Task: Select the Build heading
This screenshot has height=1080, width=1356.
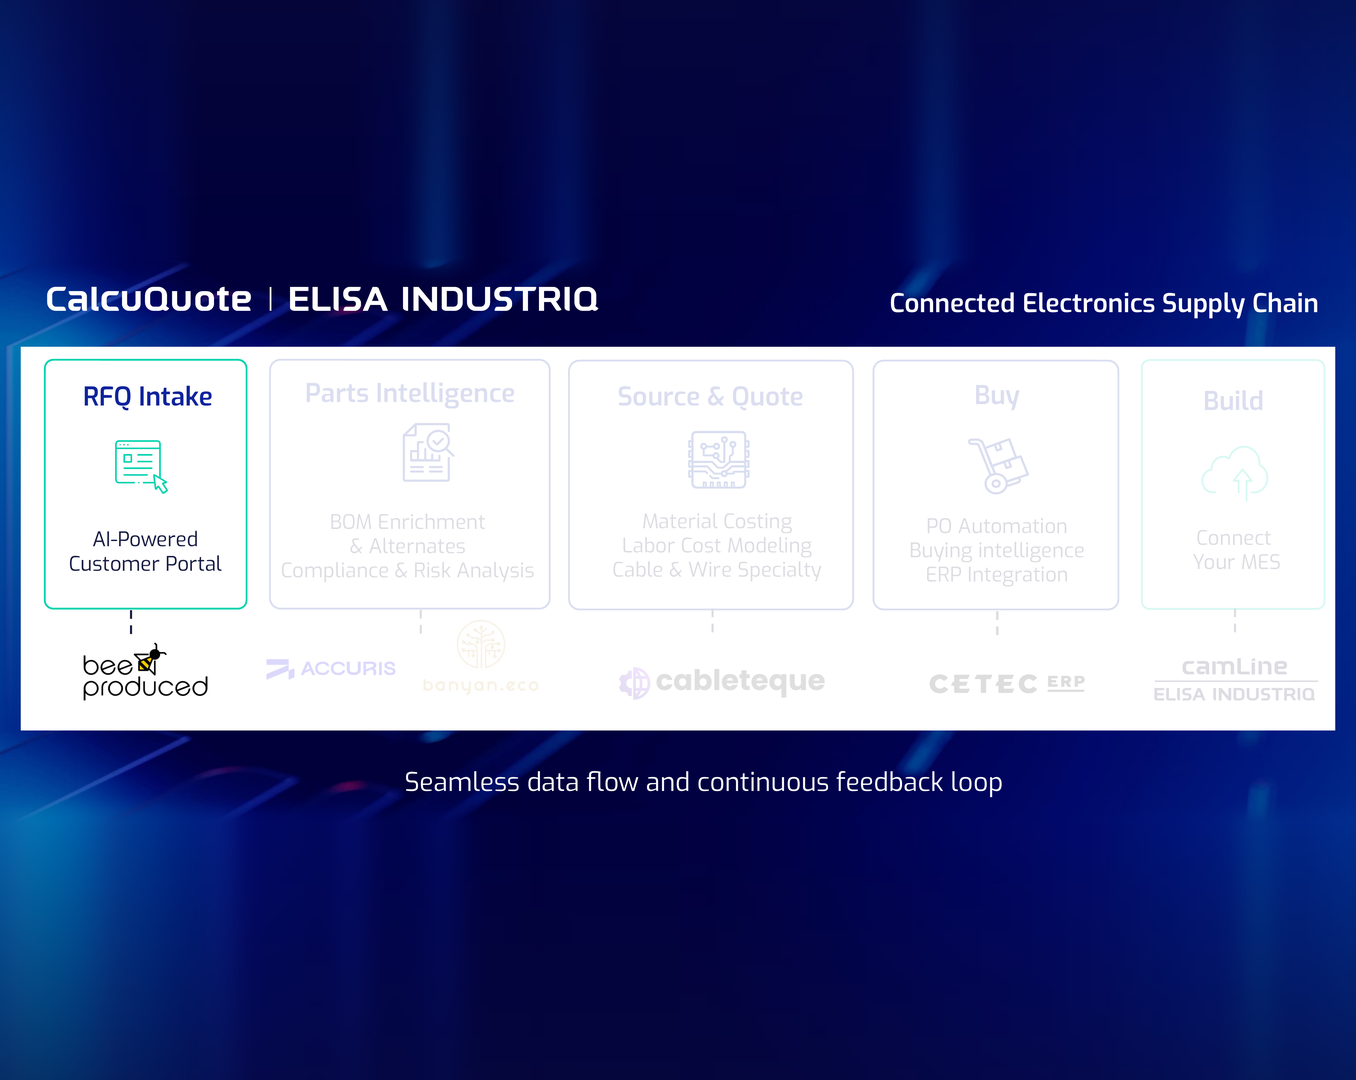Action: click(x=1233, y=401)
